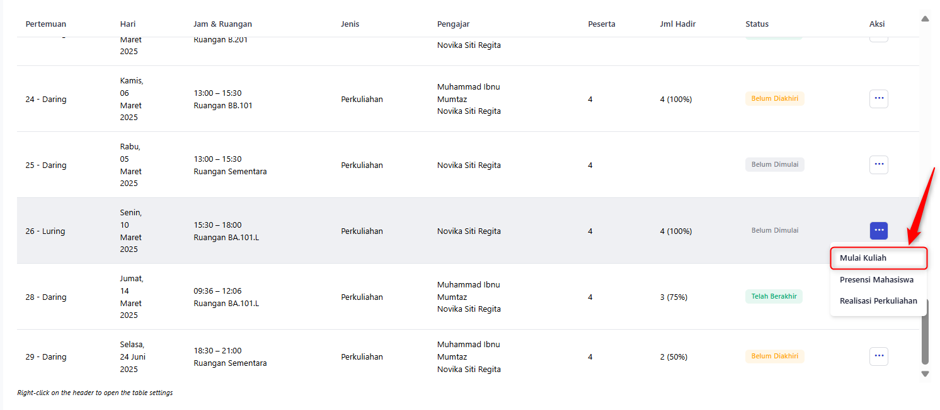The height and width of the screenshot is (410, 940).
Task: Click the Jml Hadir column header
Action: pos(677,24)
